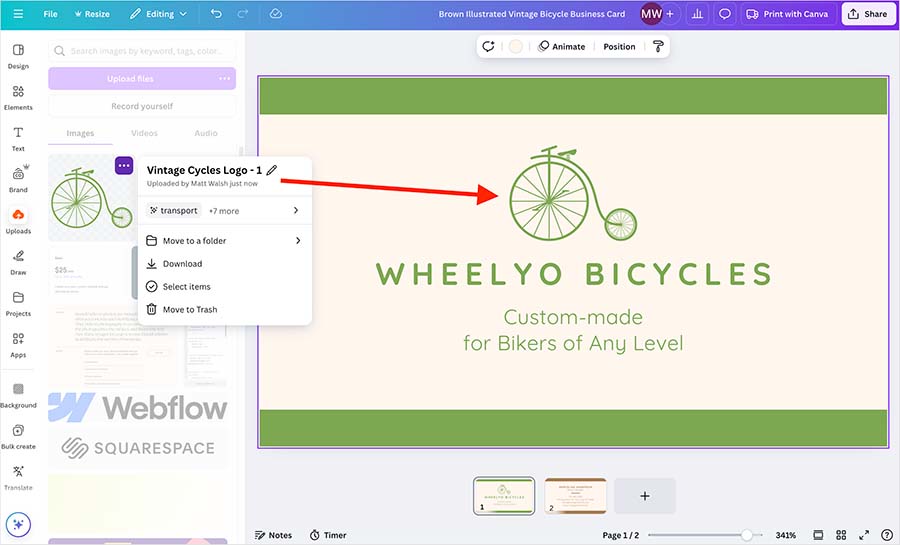Click the uploads search field
Image resolution: width=900 pixels, height=545 pixels.
coord(142,51)
